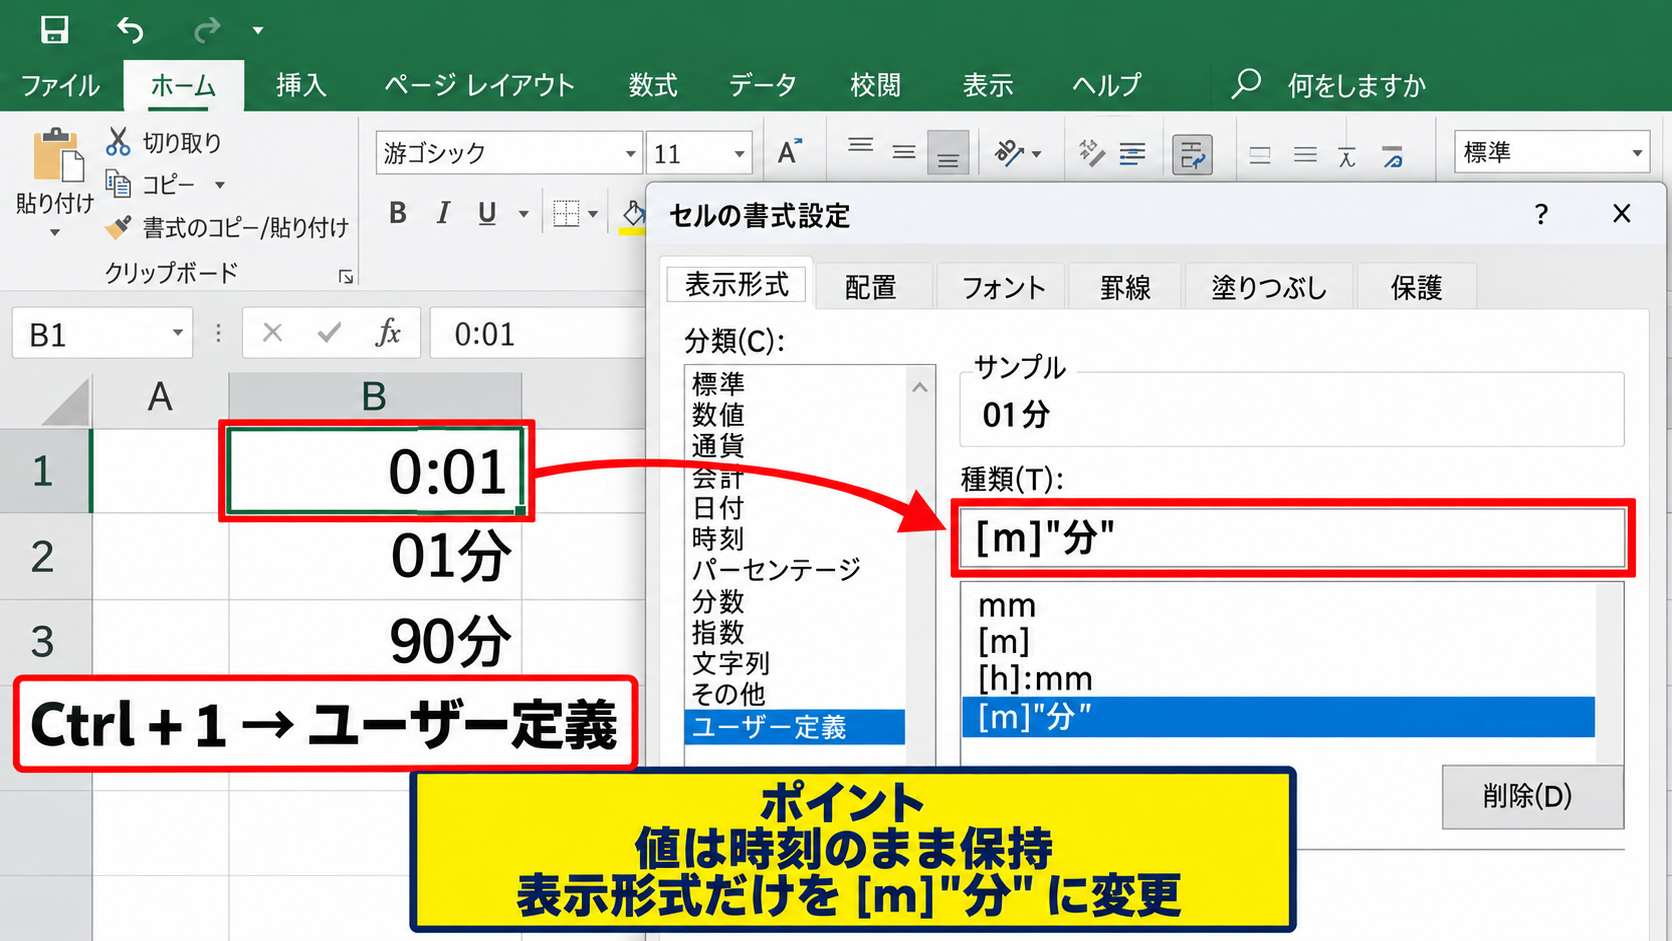
Task: Open the number format dropdown 標準
Action: coord(1637,153)
